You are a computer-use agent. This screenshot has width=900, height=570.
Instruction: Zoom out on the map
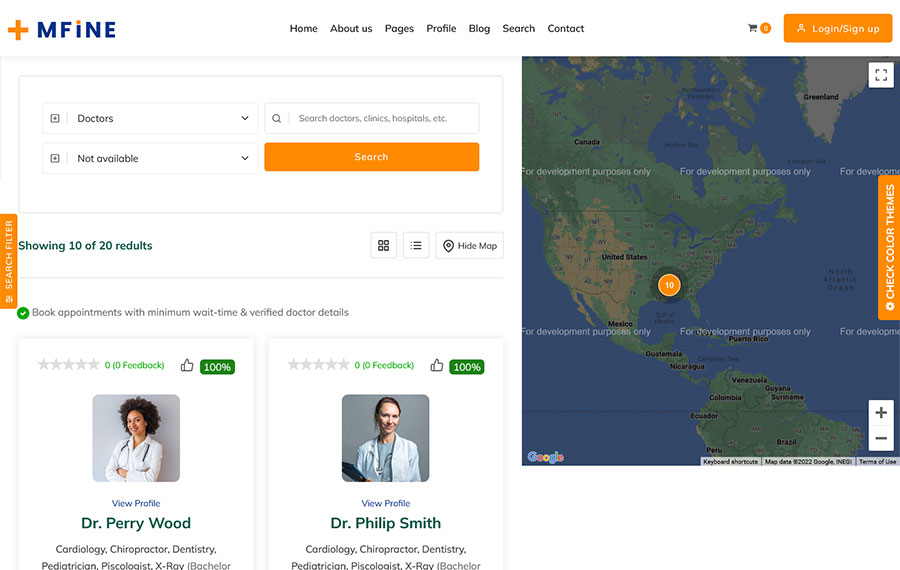coord(880,438)
